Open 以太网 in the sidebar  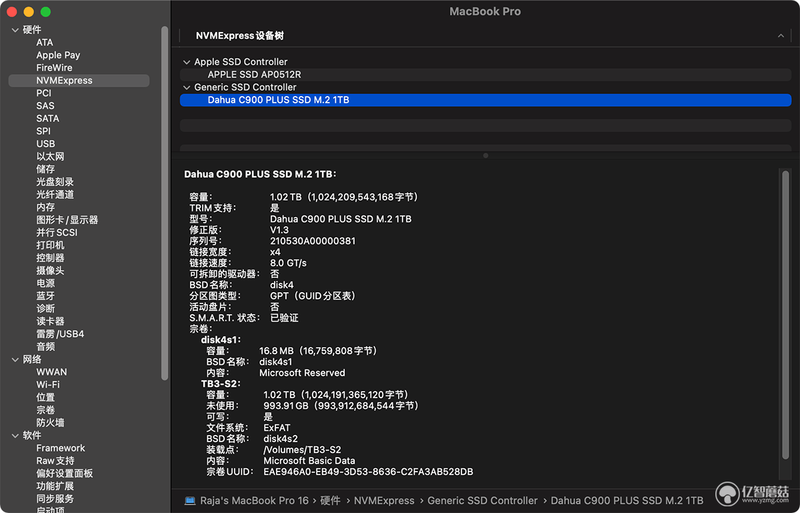(x=50, y=156)
